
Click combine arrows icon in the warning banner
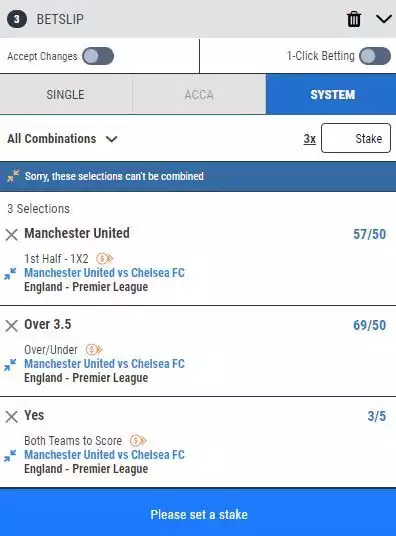coord(13,176)
